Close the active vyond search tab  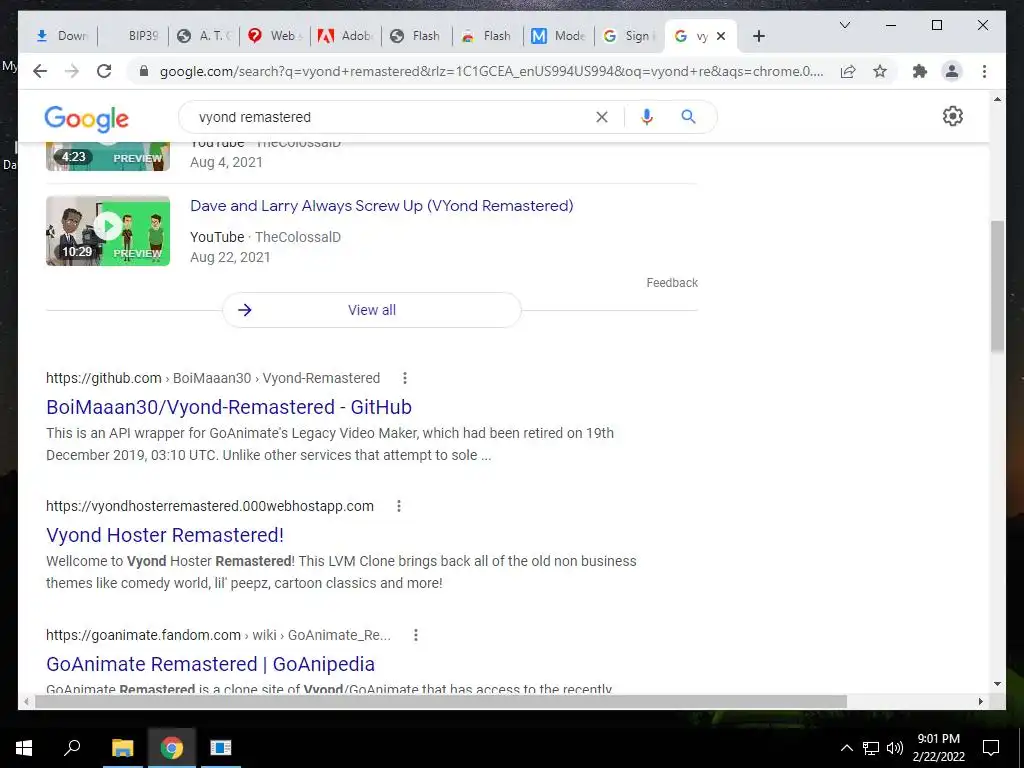[x=721, y=36]
